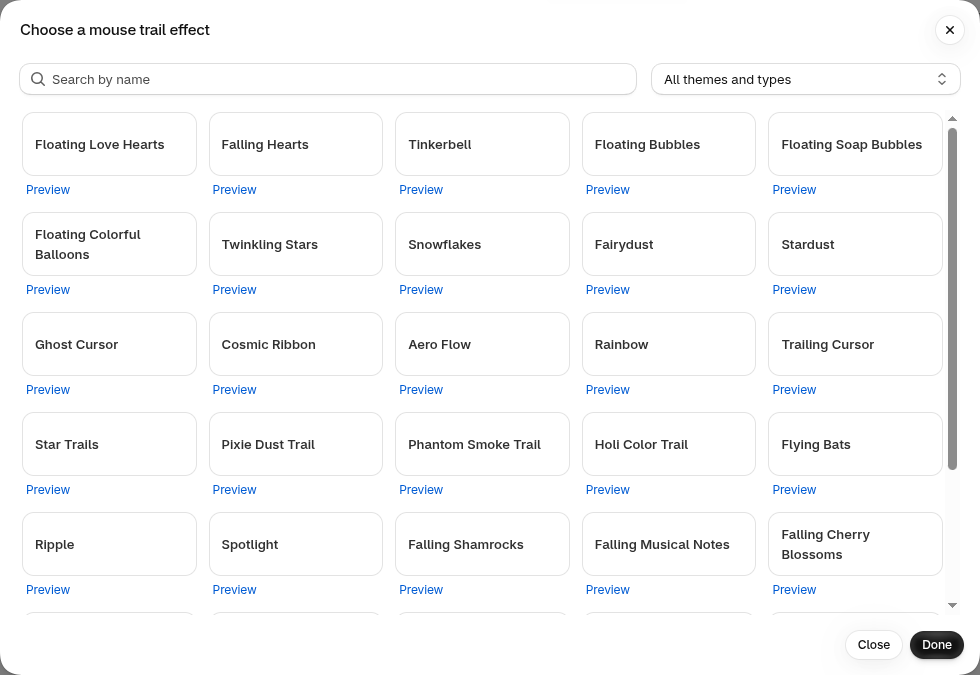Click the dropdown chevron arrows icon
980x675 pixels.
[941, 79]
